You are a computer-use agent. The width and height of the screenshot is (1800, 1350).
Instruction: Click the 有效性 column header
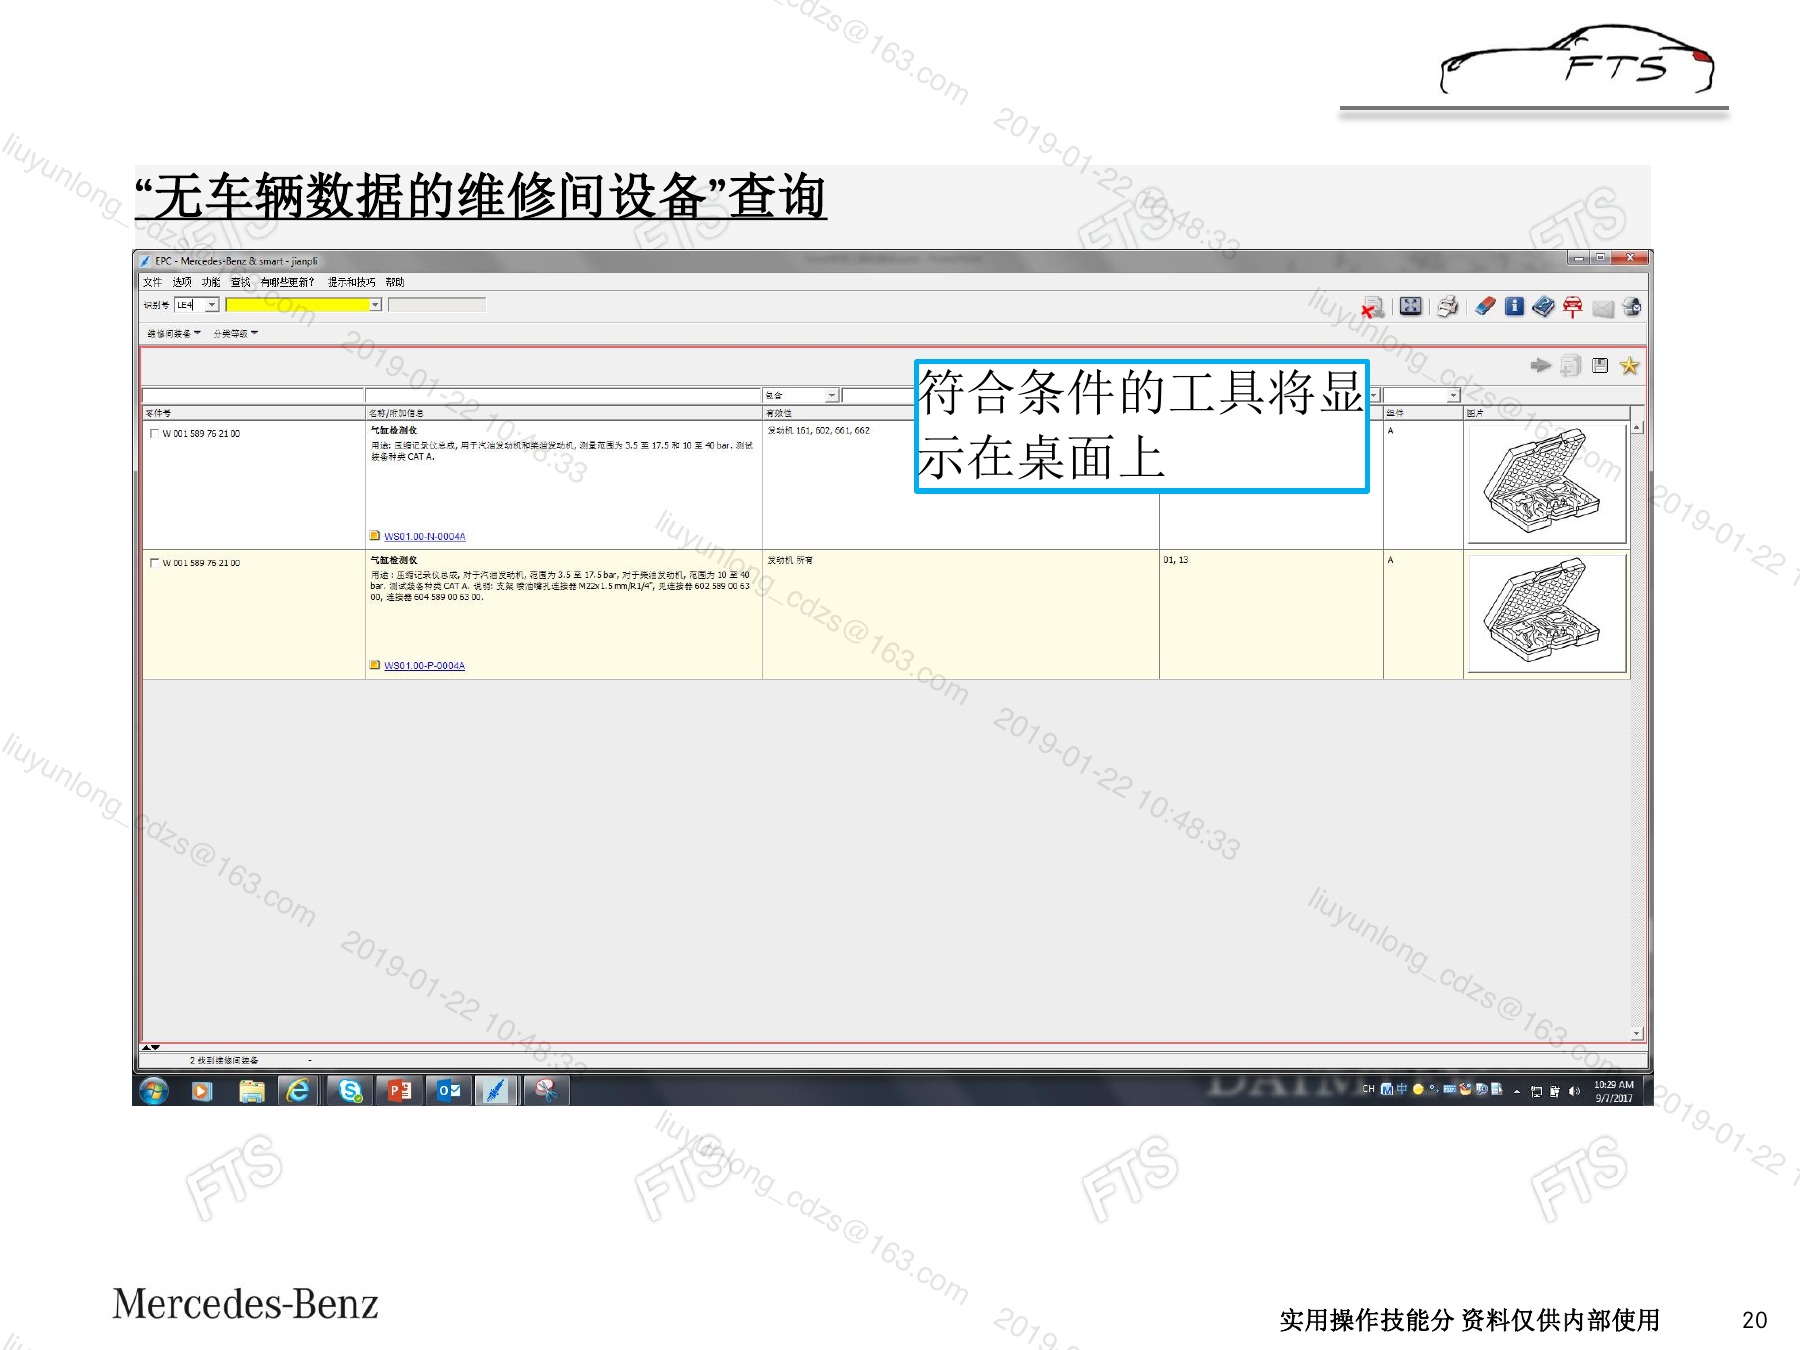(x=961, y=413)
